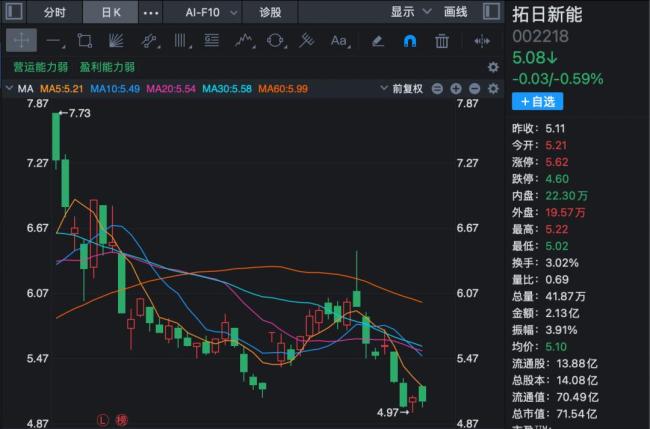Click the 外盘 19.57万 value
The height and width of the screenshot is (429, 650).
(565, 213)
